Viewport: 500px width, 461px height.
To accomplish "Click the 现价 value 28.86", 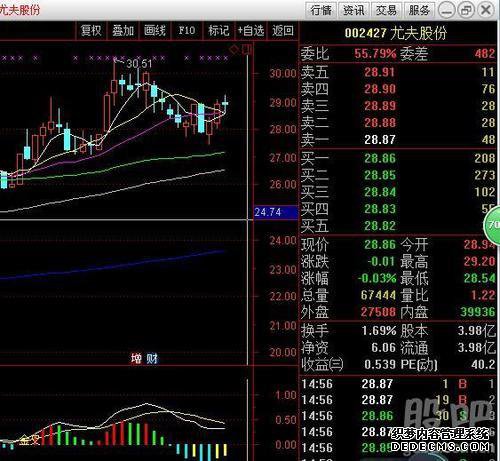I will (x=379, y=245).
